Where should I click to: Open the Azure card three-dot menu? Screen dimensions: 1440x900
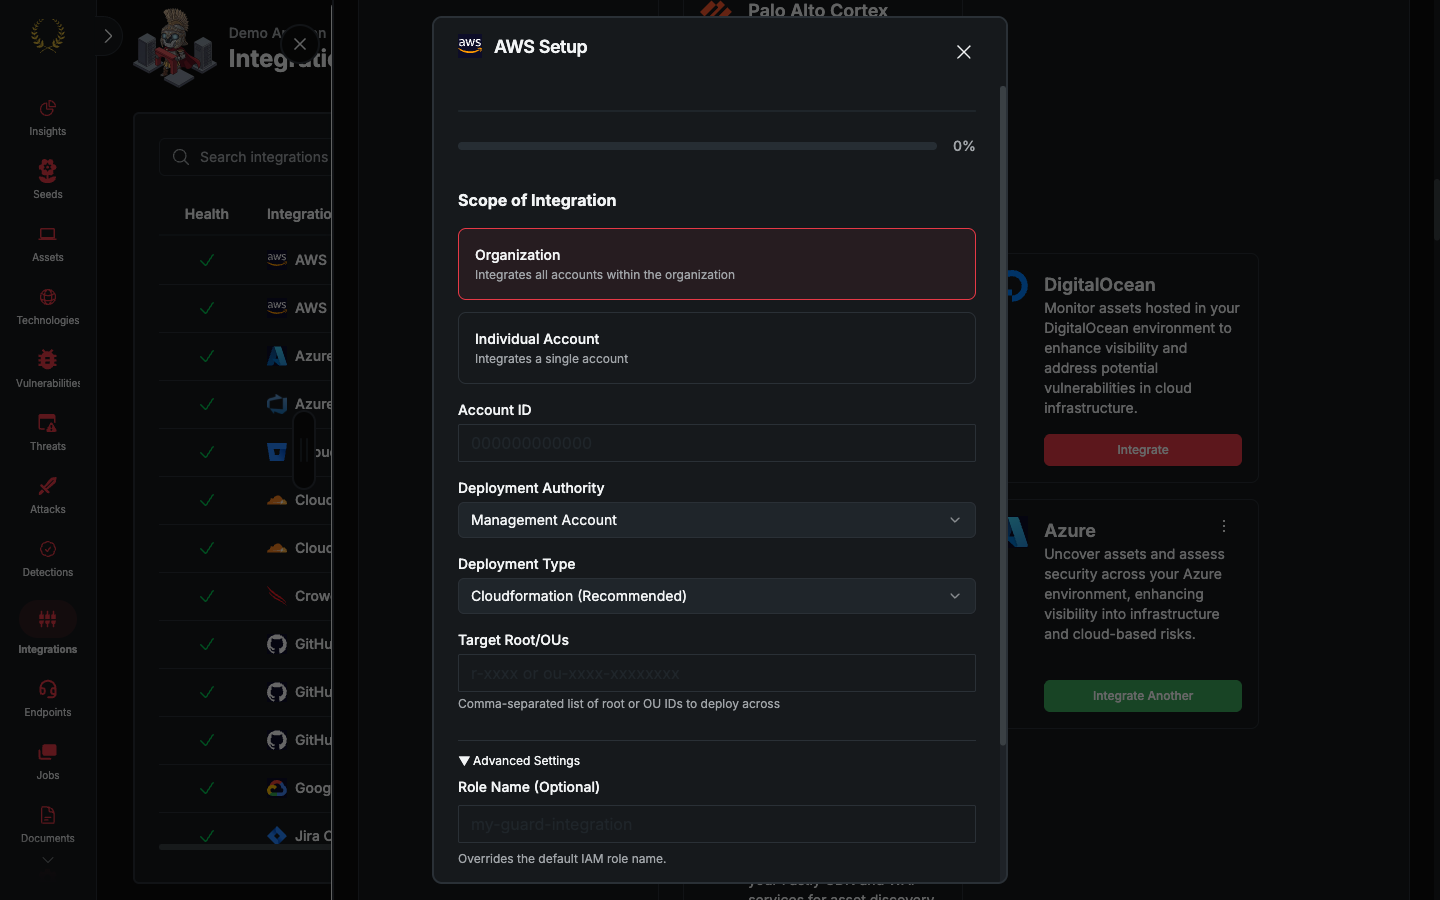click(1223, 526)
